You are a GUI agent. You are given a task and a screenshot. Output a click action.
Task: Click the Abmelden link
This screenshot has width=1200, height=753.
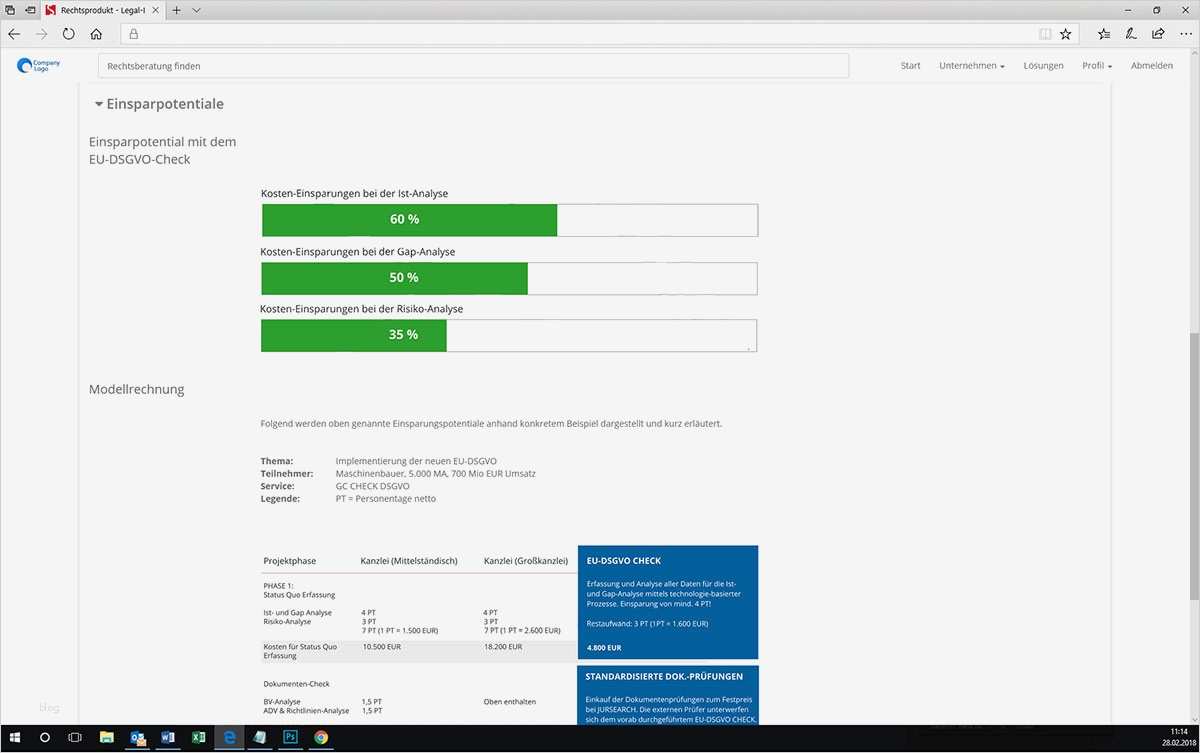(x=1152, y=65)
